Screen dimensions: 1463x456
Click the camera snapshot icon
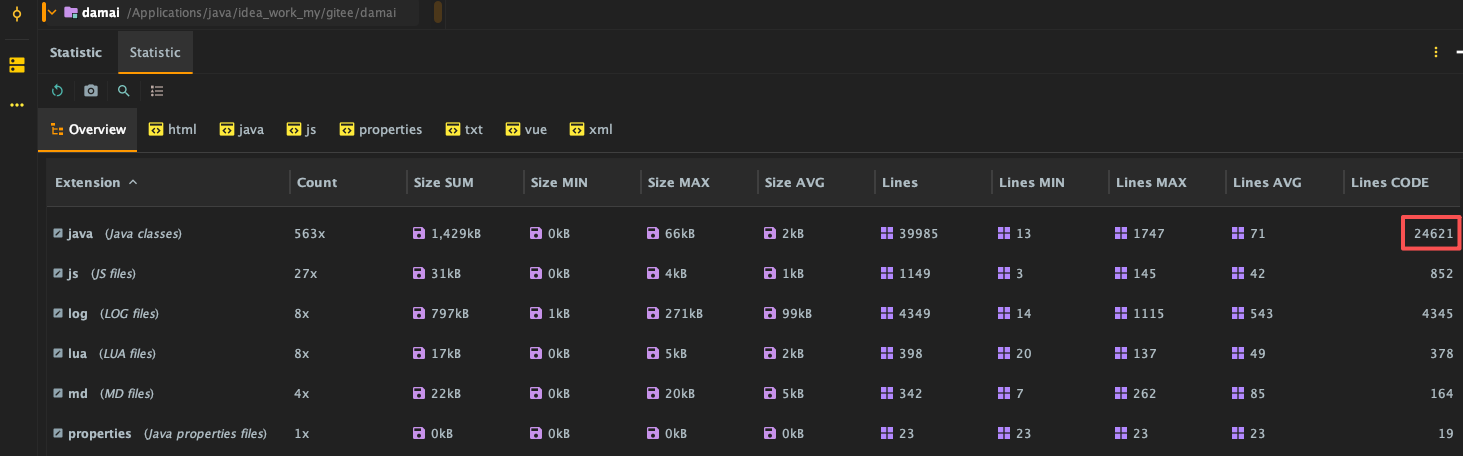(91, 91)
